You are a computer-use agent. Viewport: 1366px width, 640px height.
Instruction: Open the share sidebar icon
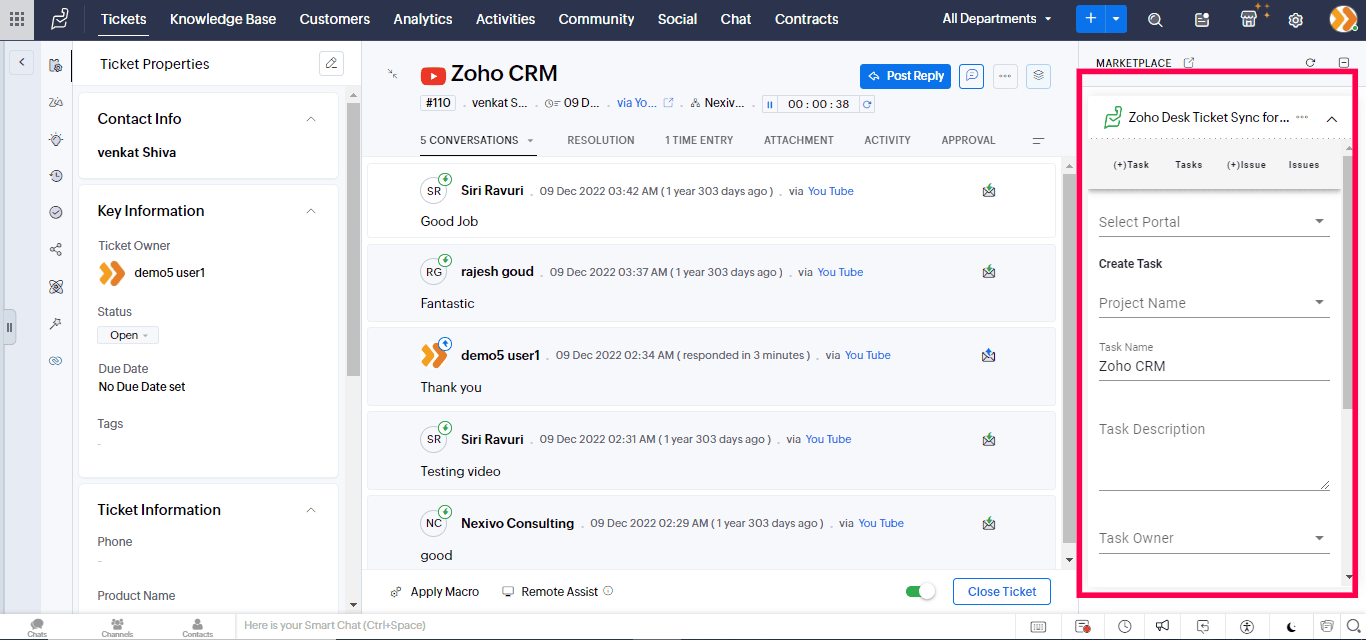(56, 250)
